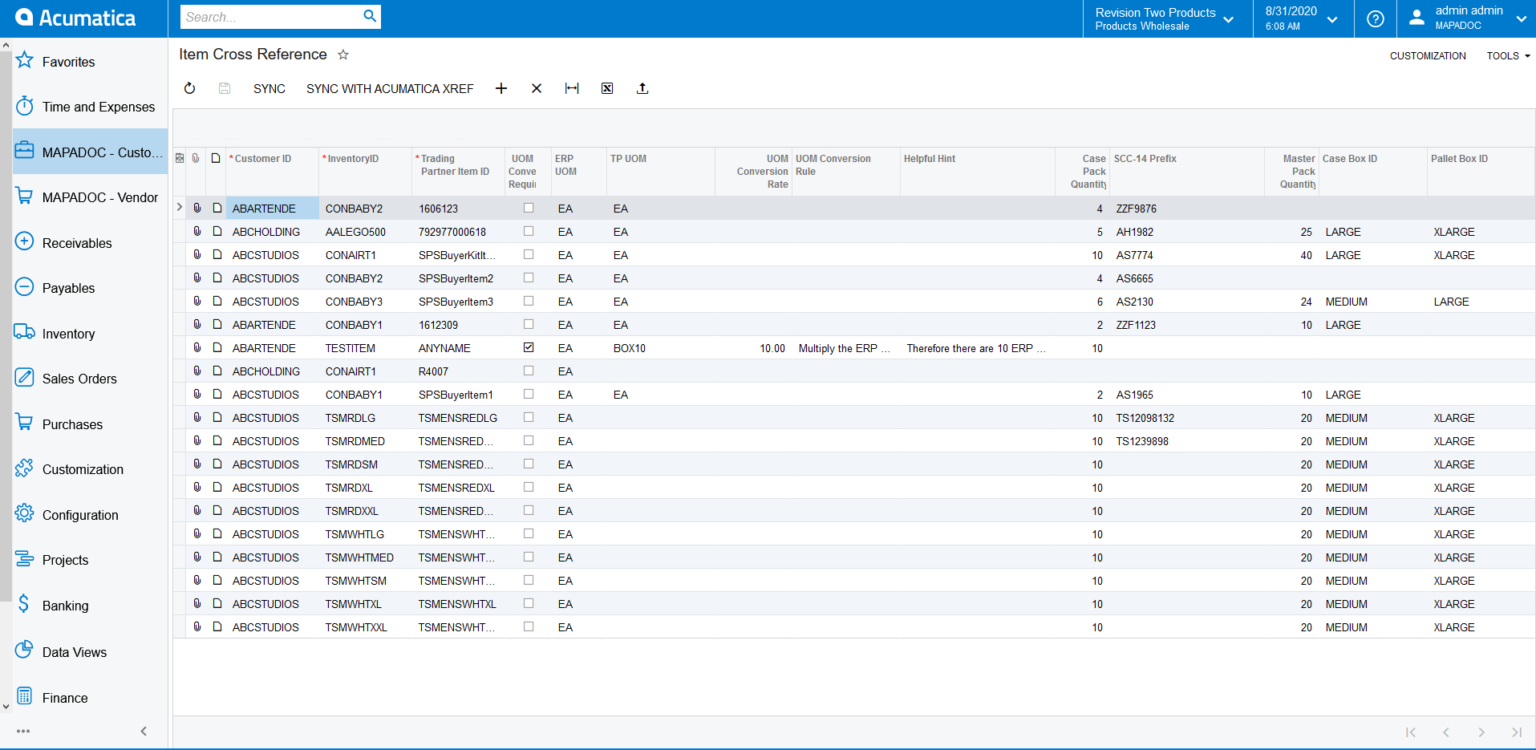This screenshot has height=750, width=1536.
Task: Open the help question mark icon
Action: click(x=1376, y=18)
